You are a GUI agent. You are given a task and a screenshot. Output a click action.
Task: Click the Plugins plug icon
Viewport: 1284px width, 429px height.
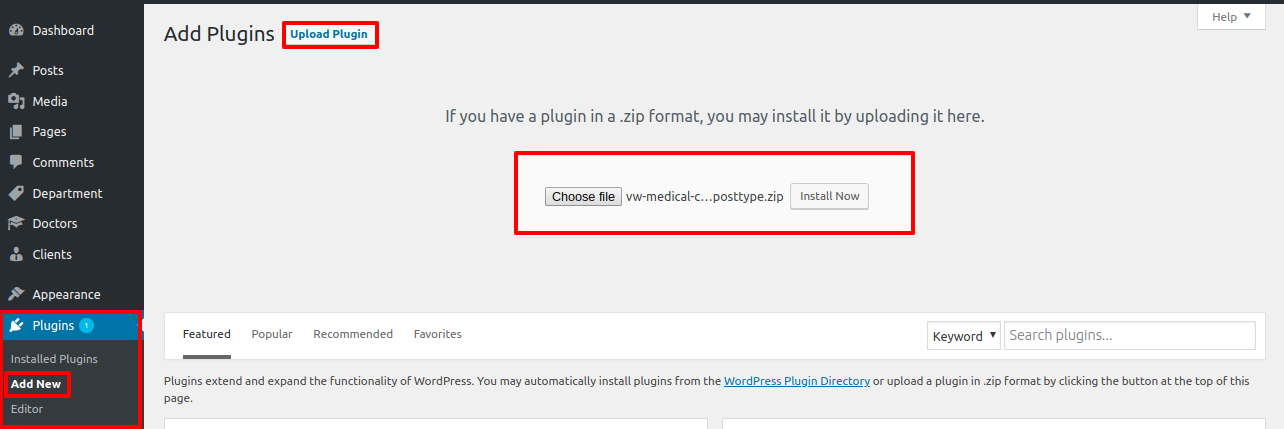[x=16, y=325]
